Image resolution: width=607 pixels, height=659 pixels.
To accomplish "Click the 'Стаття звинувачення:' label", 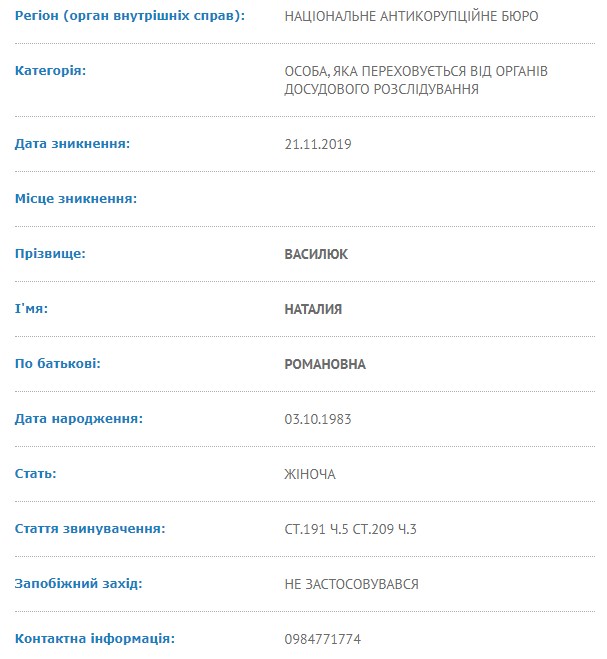I will (90, 528).
